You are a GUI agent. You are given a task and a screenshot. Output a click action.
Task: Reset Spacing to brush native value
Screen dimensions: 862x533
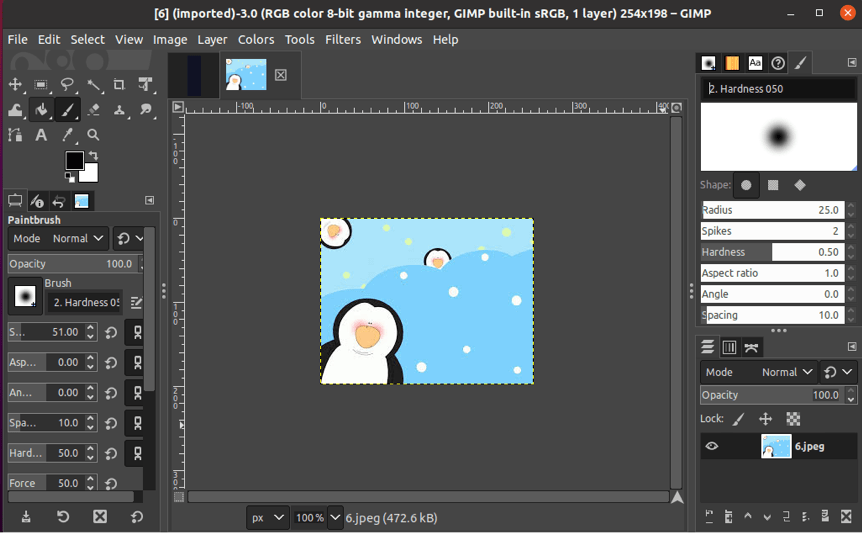tap(111, 423)
